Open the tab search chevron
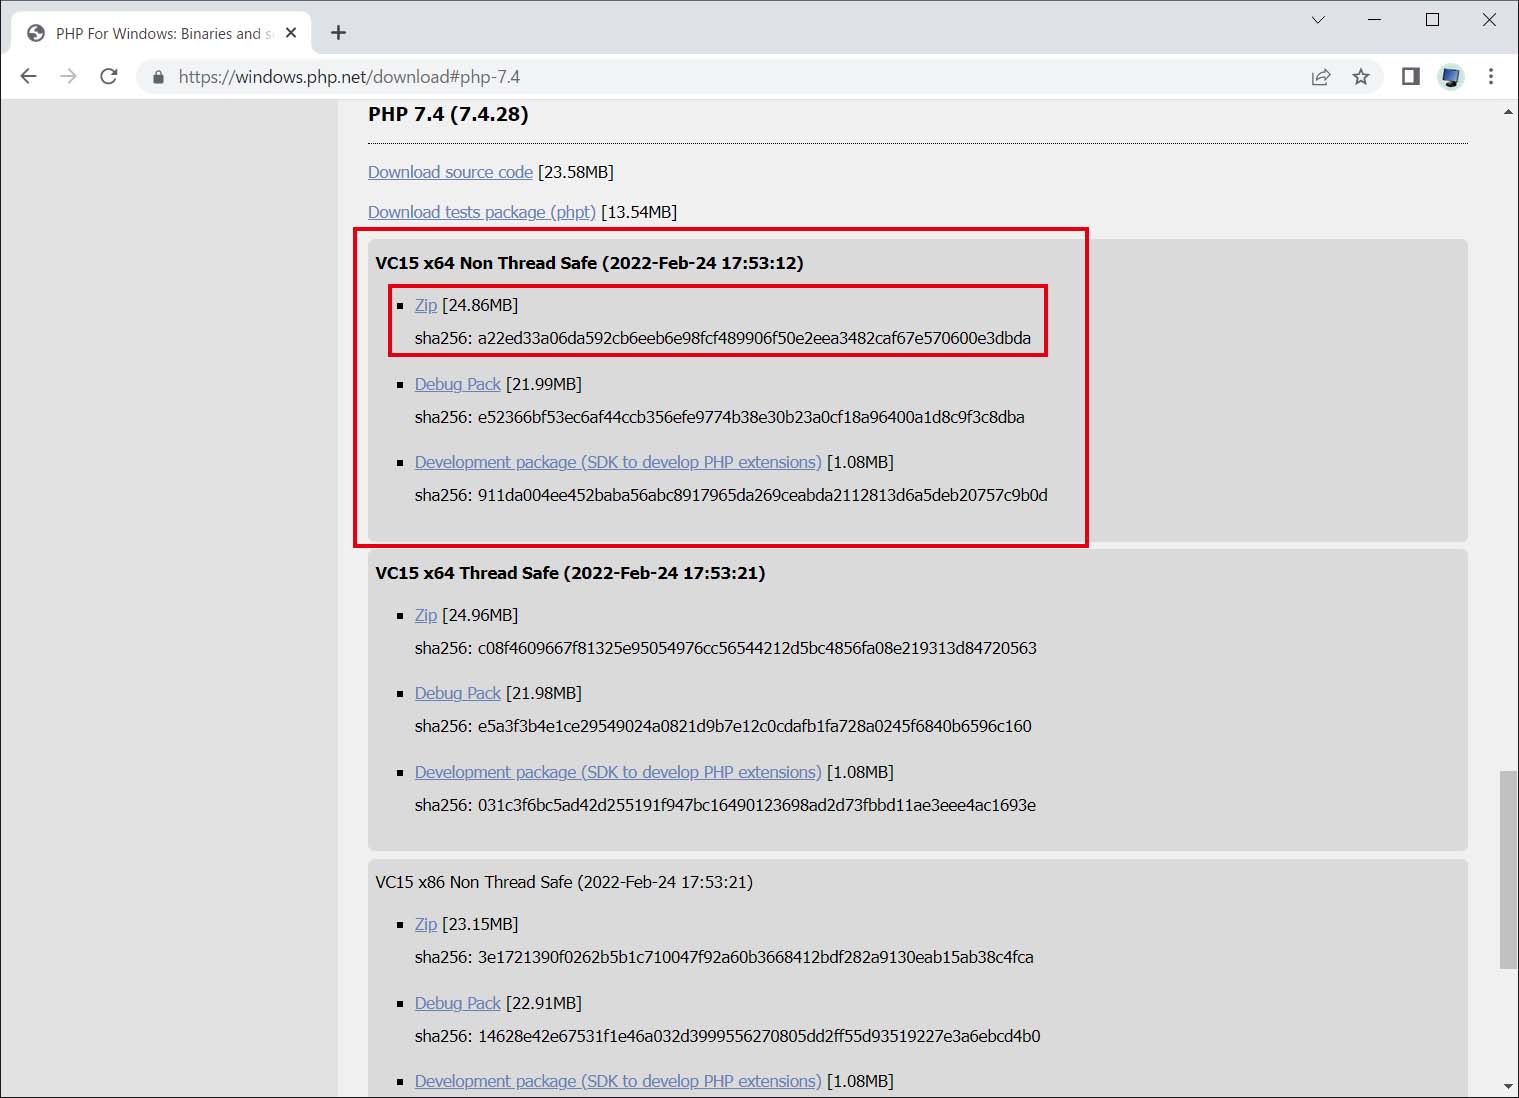 click(1318, 20)
